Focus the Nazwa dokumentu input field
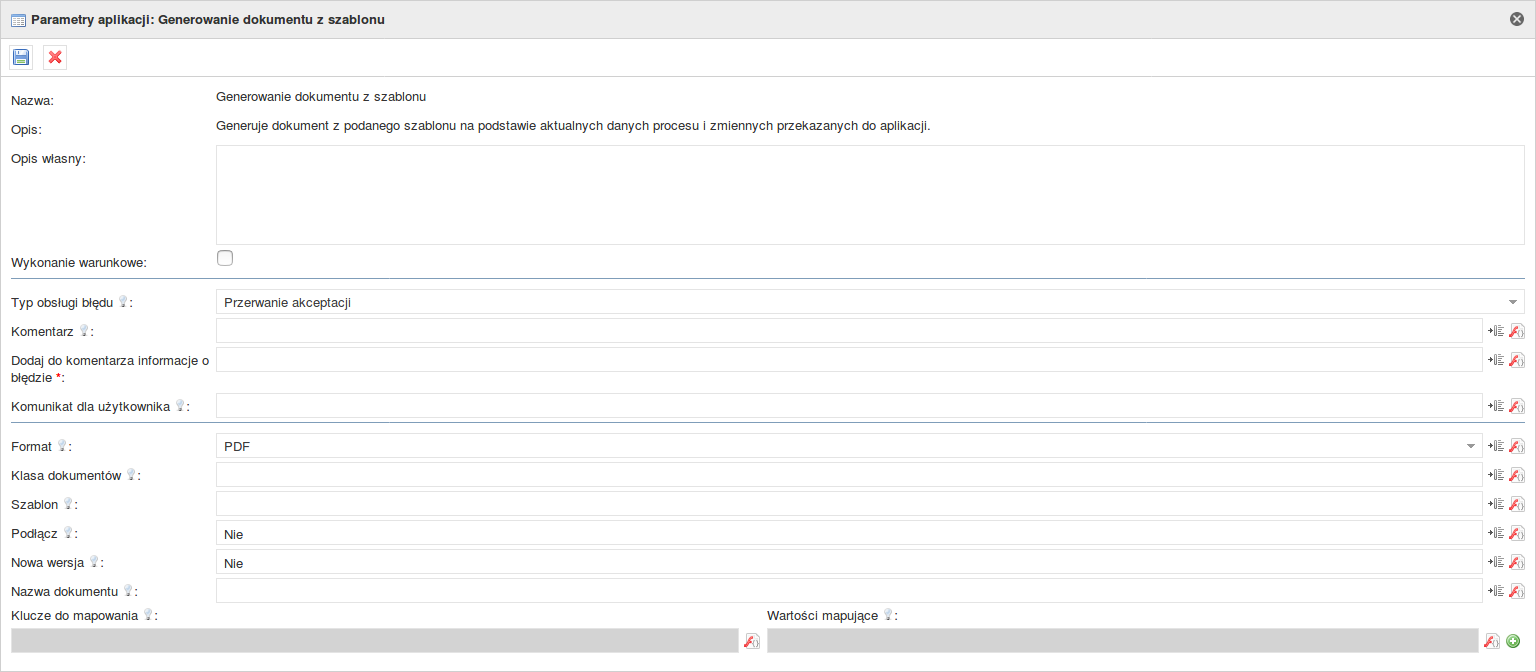This screenshot has width=1536, height=672. (x=849, y=591)
